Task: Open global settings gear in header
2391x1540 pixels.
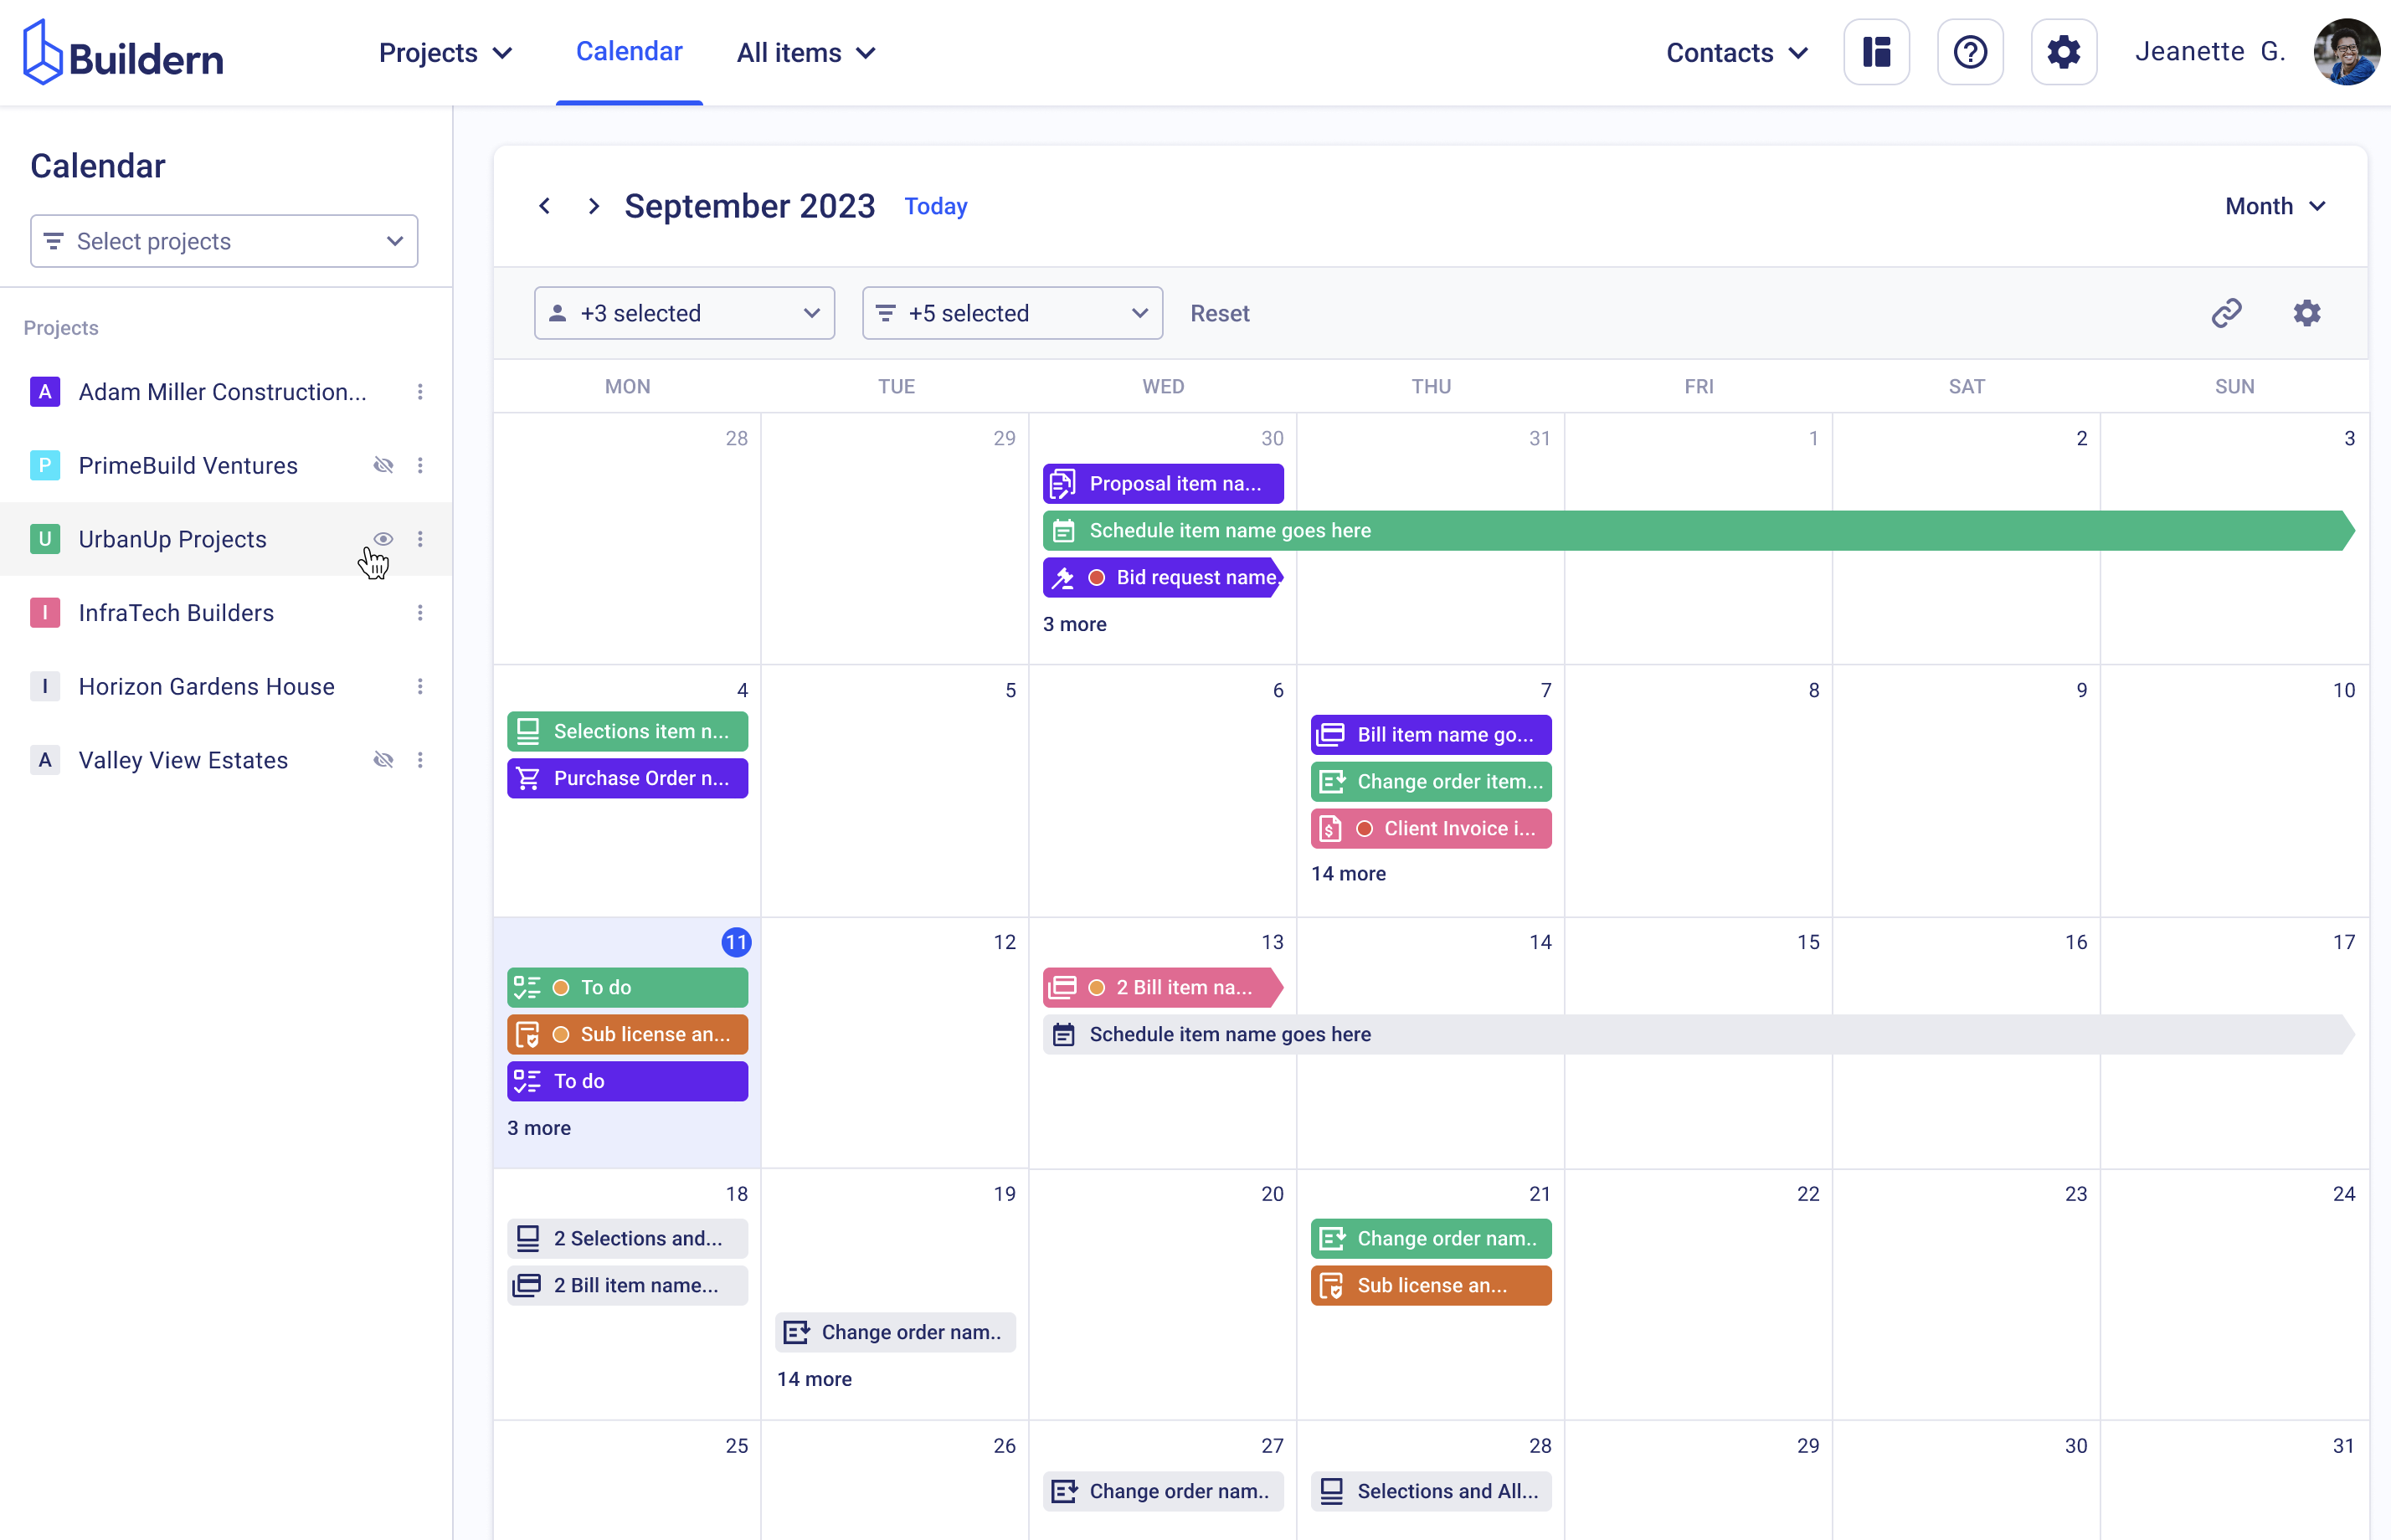Action: coord(2063,52)
